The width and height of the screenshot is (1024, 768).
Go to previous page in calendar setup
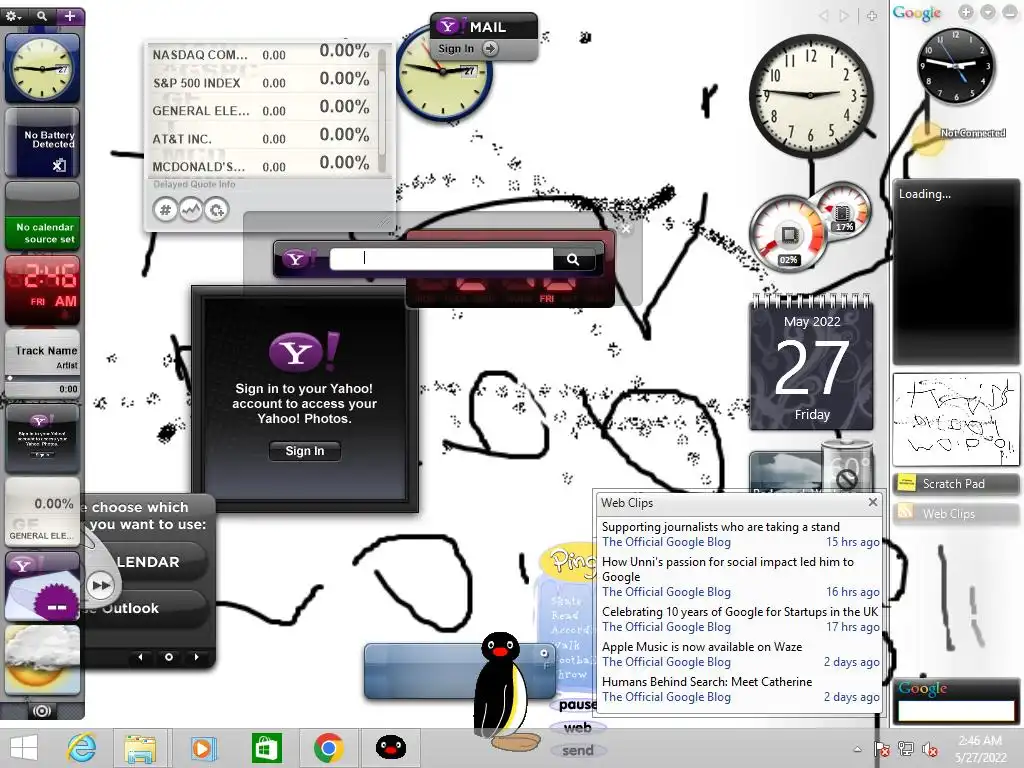(140, 657)
